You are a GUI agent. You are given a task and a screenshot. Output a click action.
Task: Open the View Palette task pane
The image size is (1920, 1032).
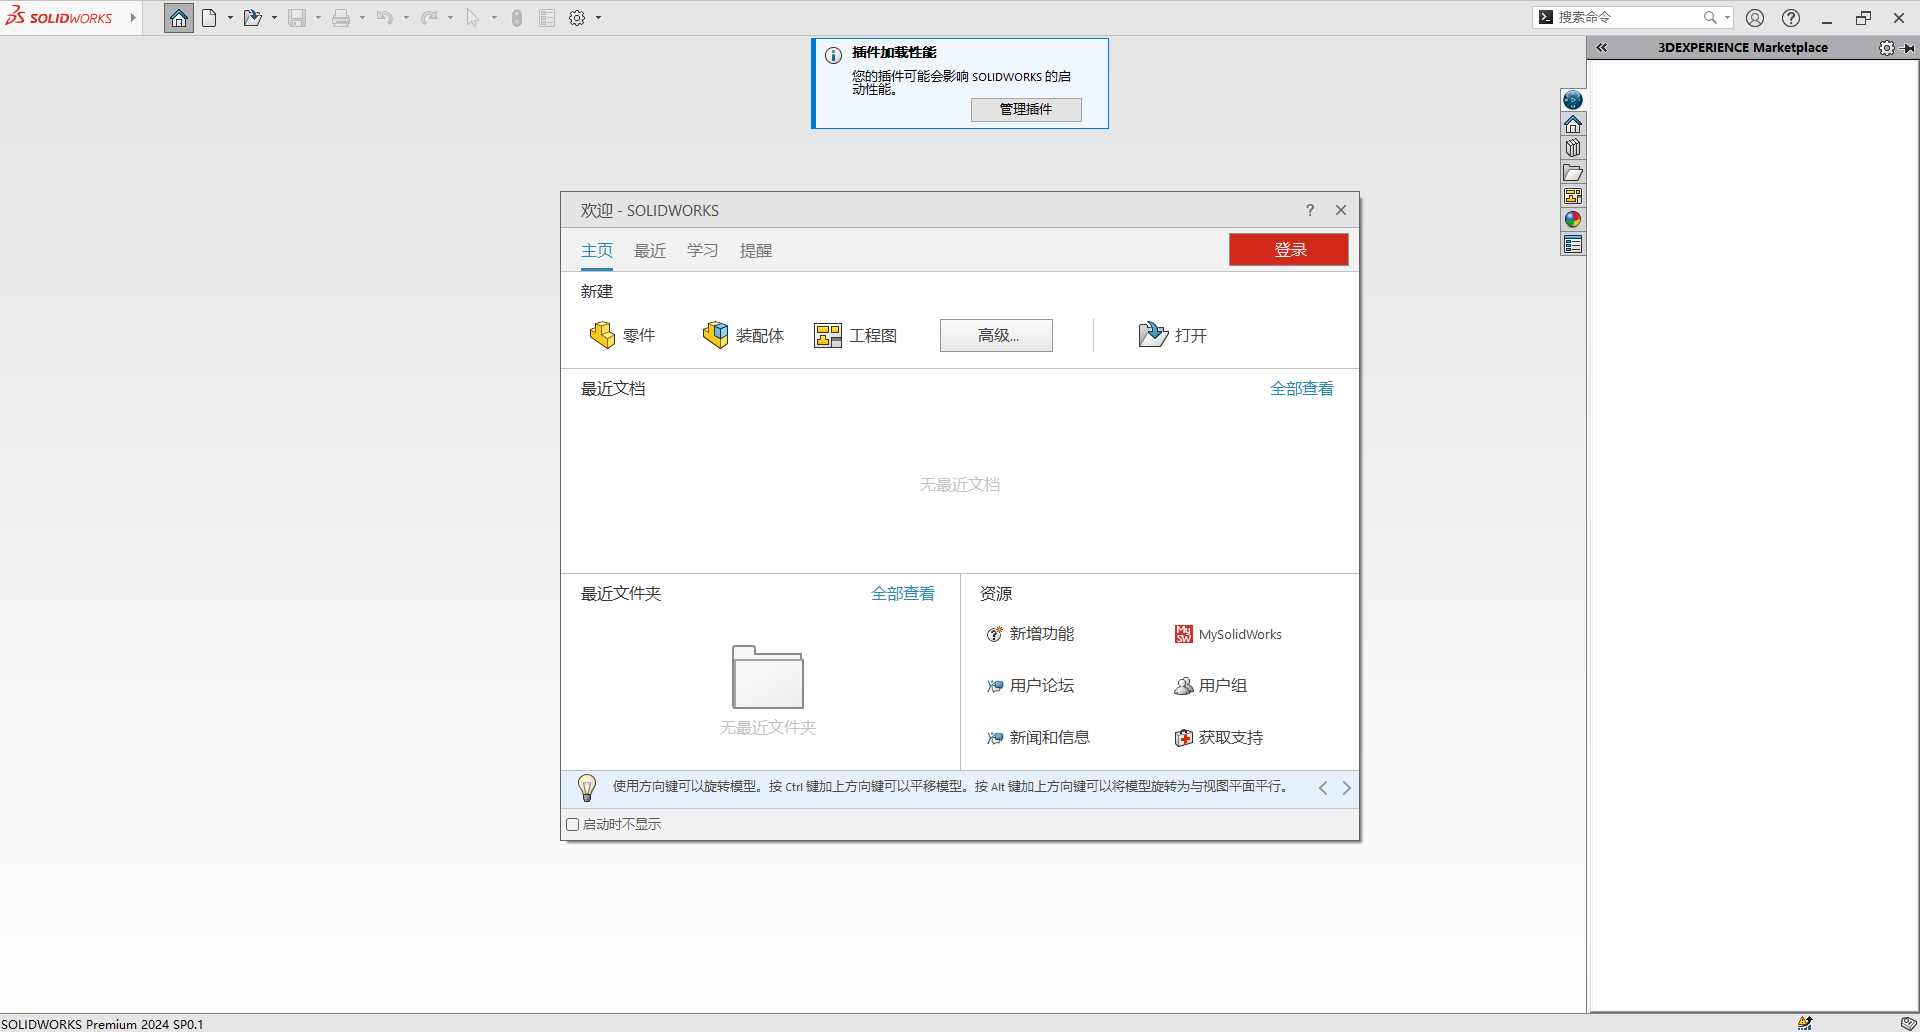tap(1573, 195)
